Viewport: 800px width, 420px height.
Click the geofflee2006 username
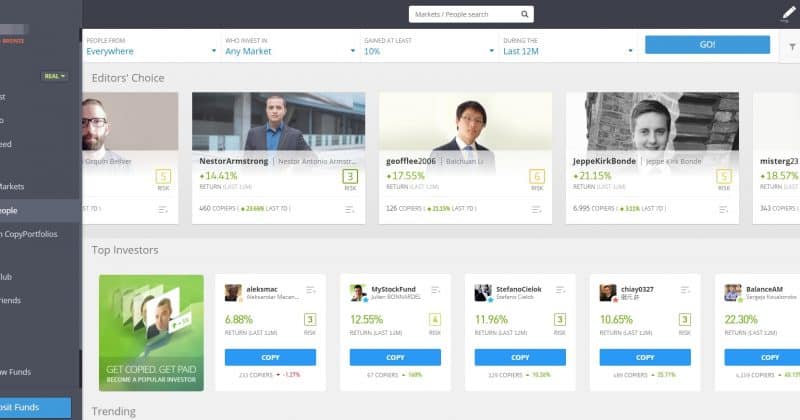coord(411,161)
